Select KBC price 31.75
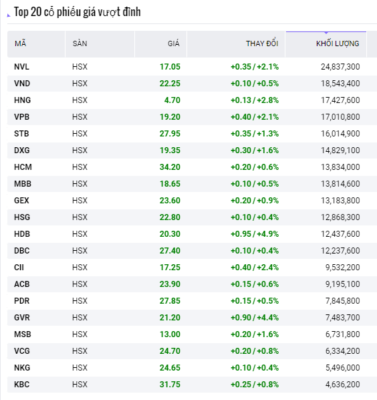This screenshot has width=377, height=400. pyautogui.click(x=170, y=384)
